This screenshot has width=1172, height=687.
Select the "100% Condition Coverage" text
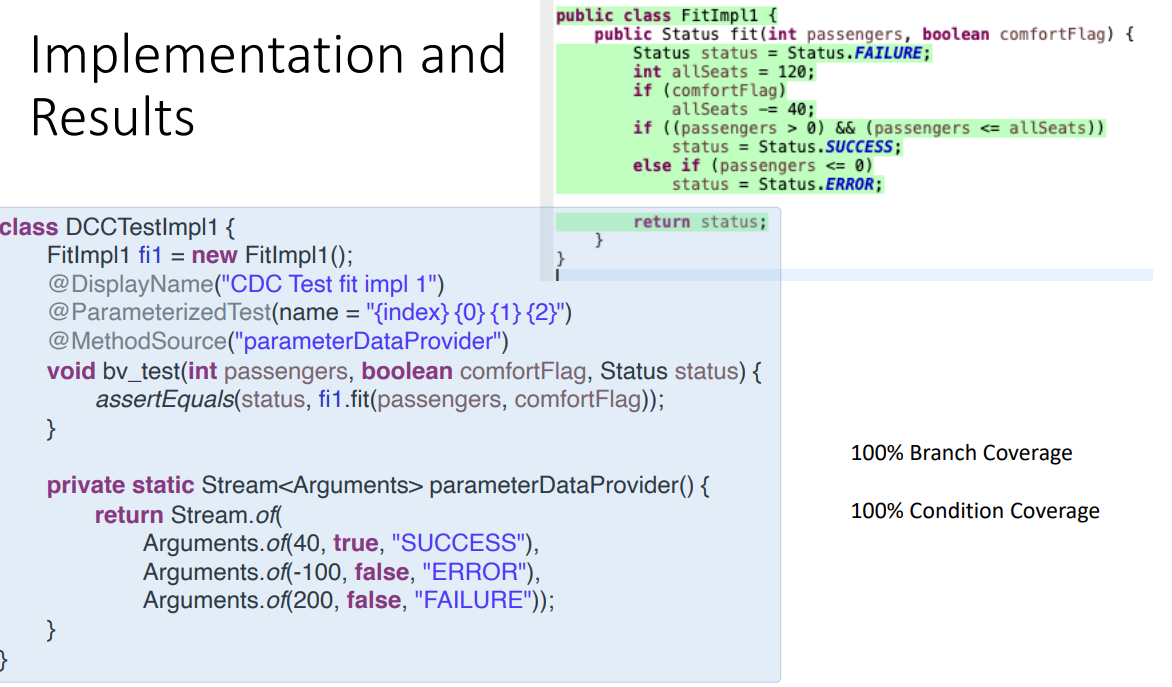click(x=974, y=511)
